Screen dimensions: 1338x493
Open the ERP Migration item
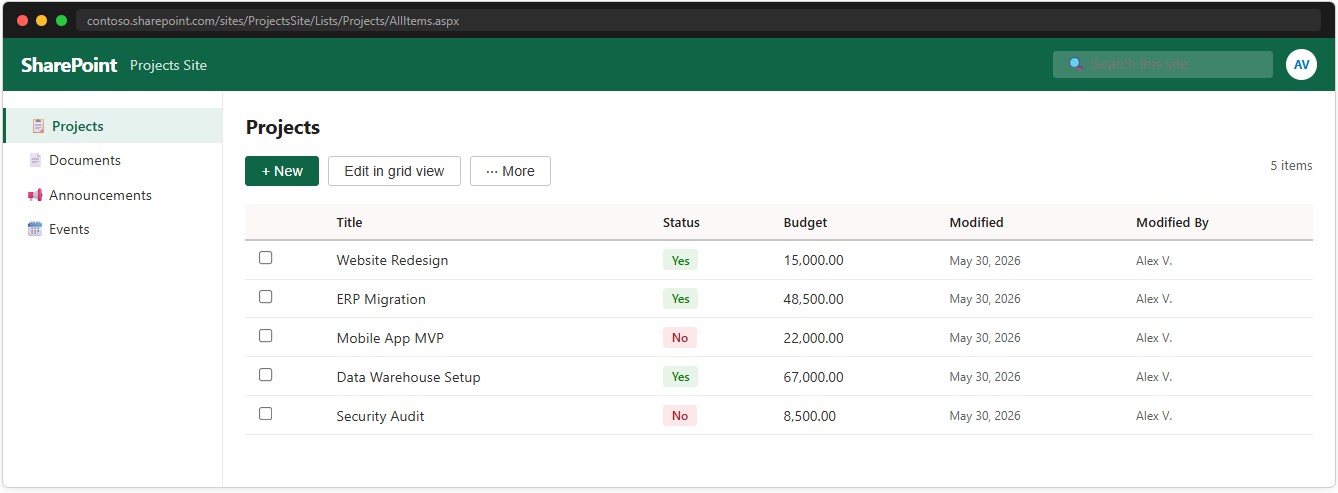(381, 299)
